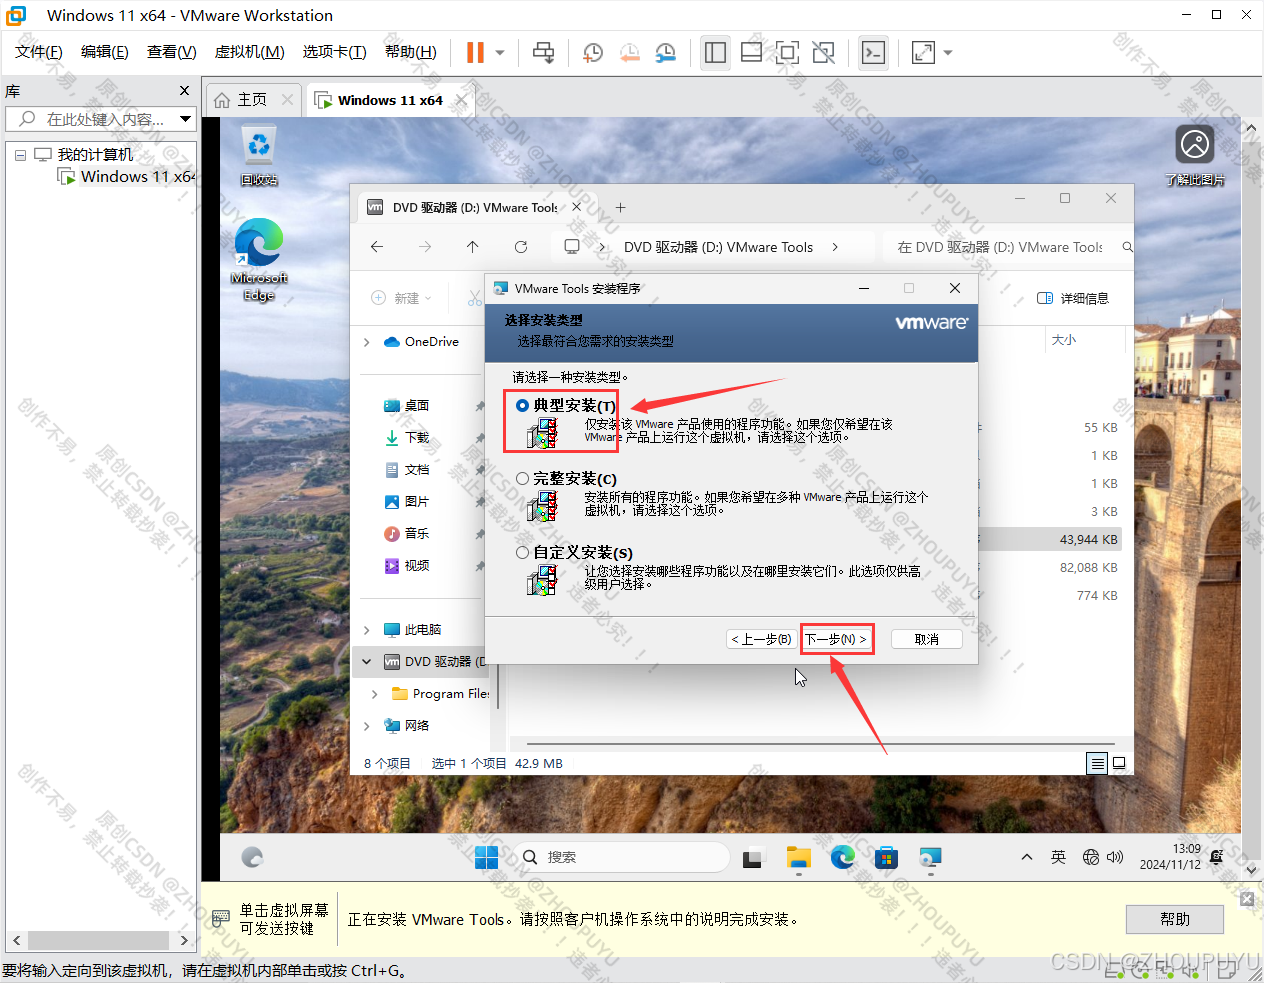Open library search dropdown arrow

pyautogui.click(x=186, y=119)
